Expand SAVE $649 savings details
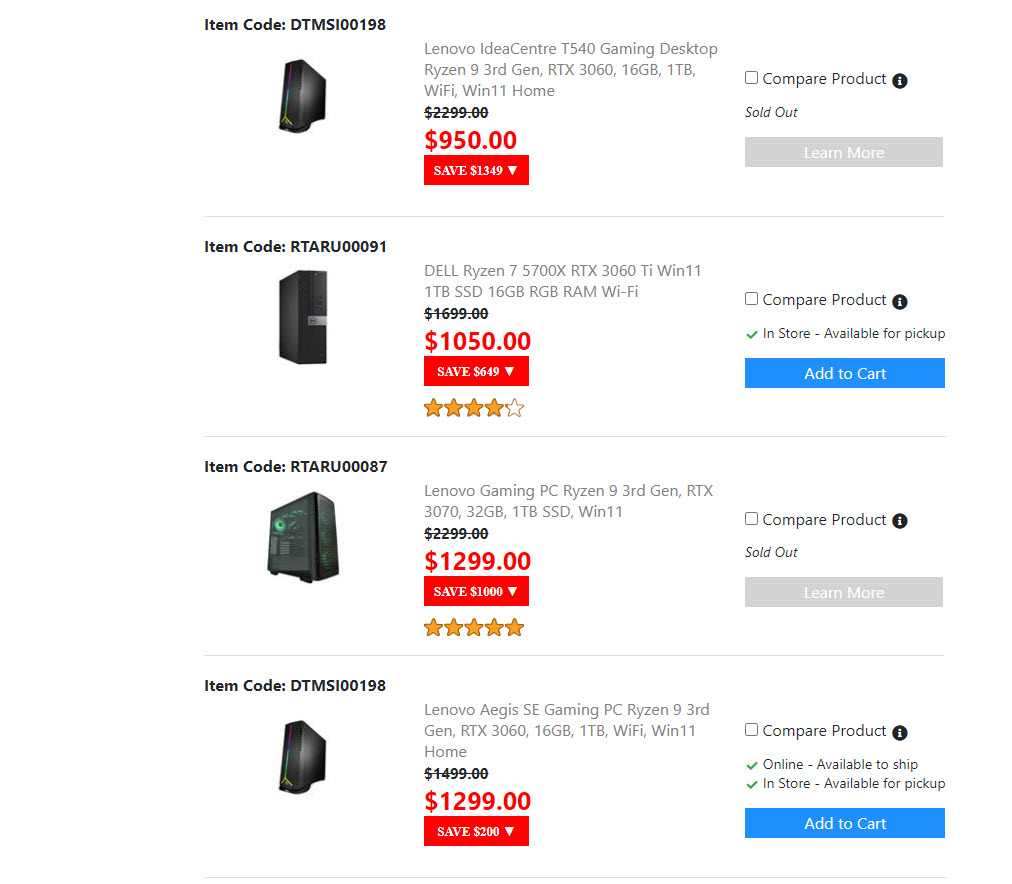Screen dimensions: 1012x884 [476, 371]
